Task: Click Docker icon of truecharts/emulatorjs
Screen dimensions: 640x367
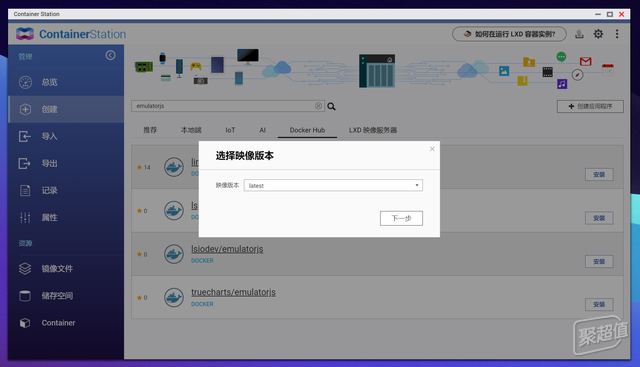Action: click(174, 297)
